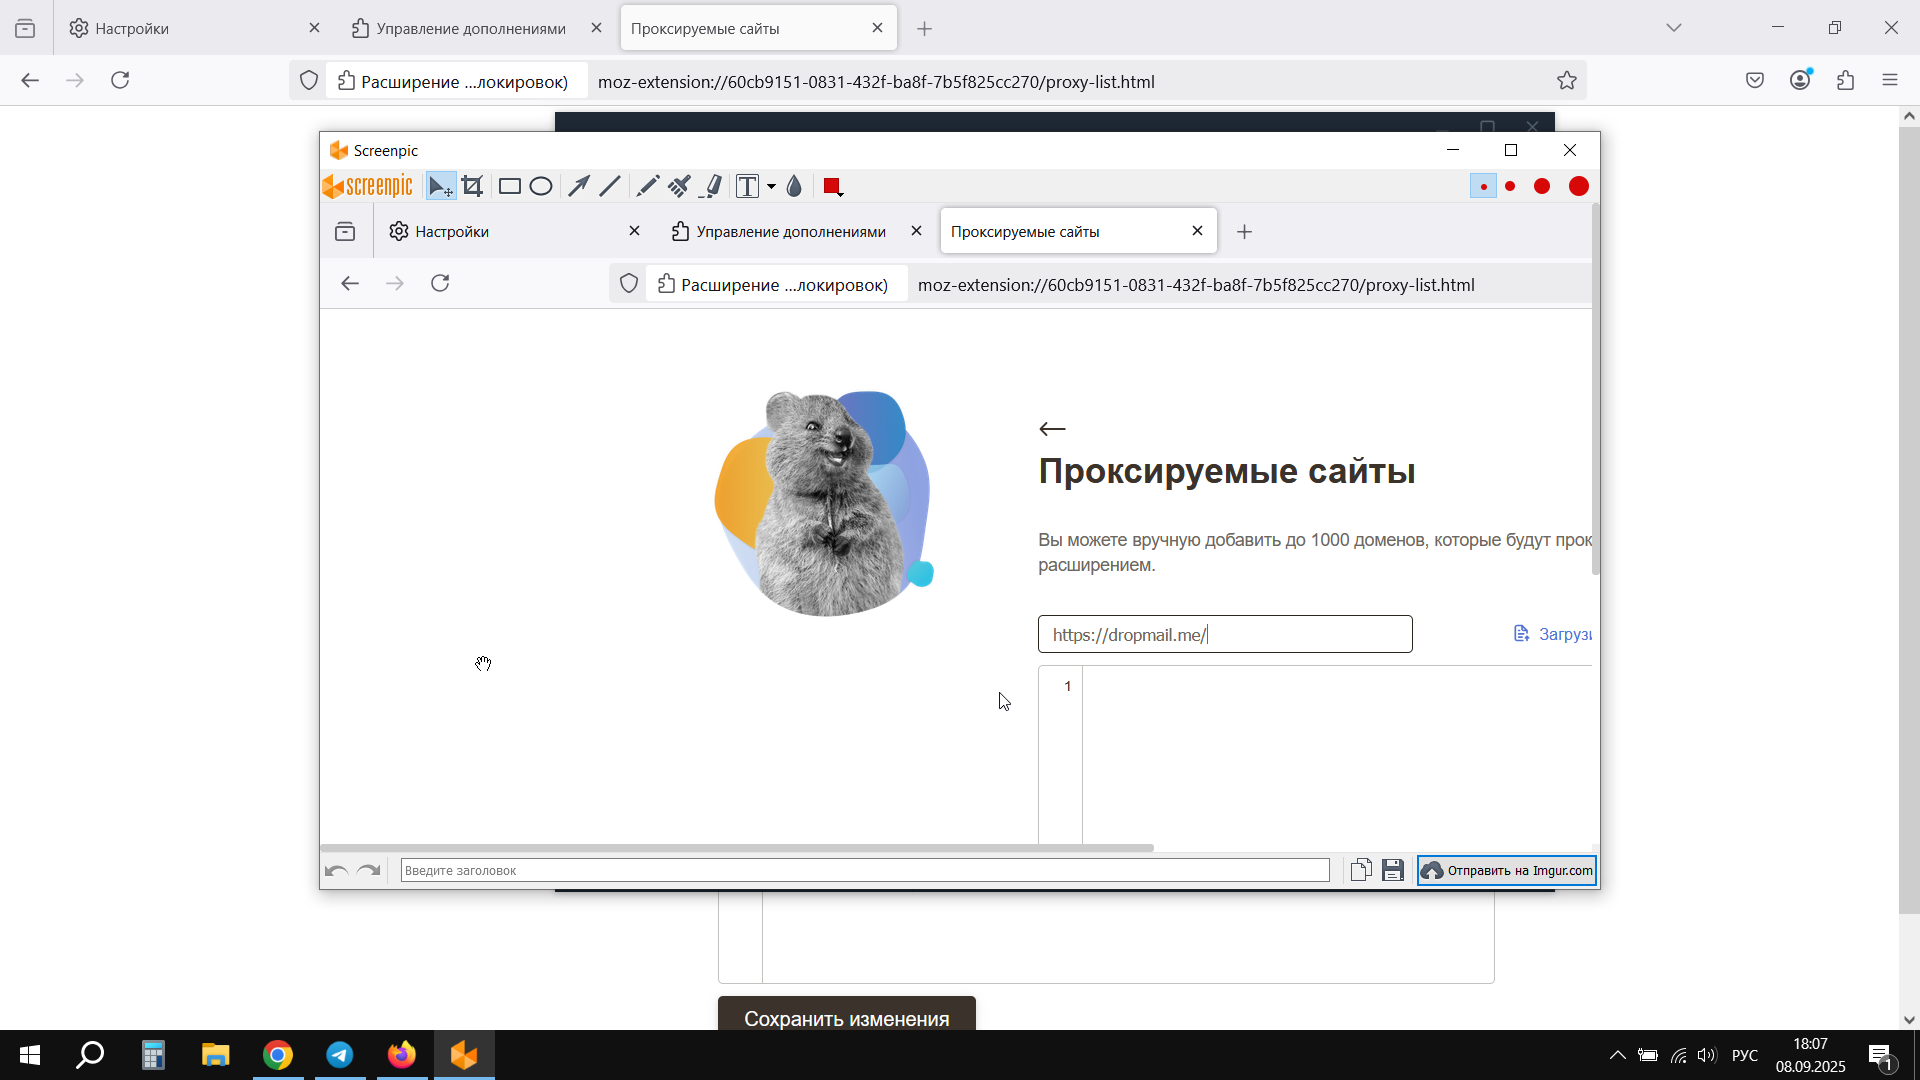This screenshot has height=1080, width=1920.
Task: Select the Crop tool in Screenpic
Action: (x=473, y=187)
